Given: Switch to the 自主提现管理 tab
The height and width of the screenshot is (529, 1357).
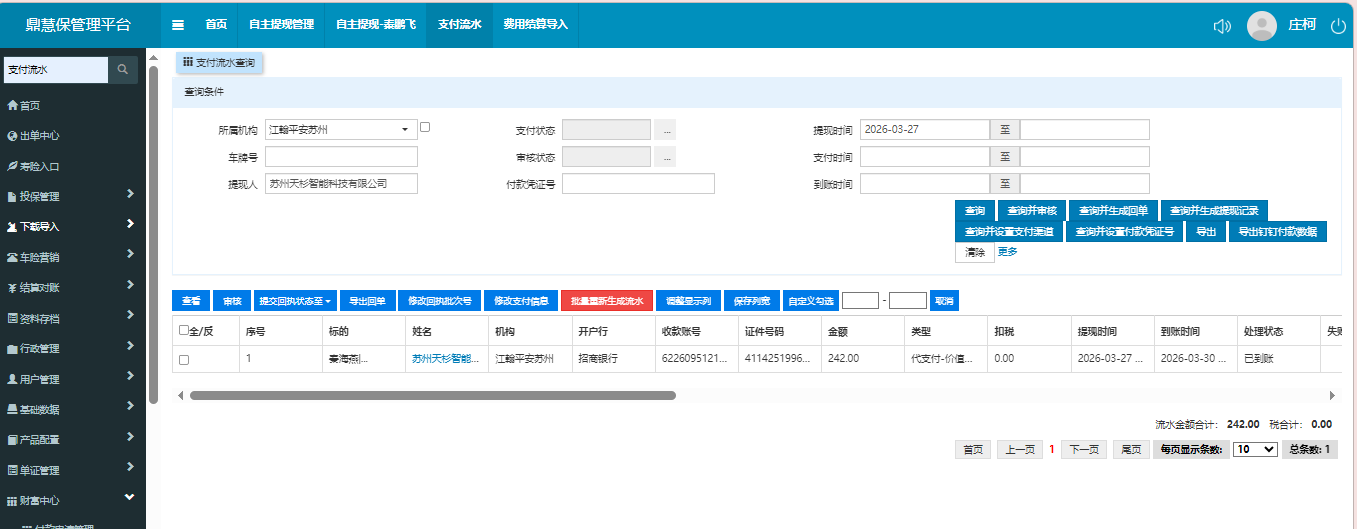Looking at the screenshot, I should pos(281,24).
